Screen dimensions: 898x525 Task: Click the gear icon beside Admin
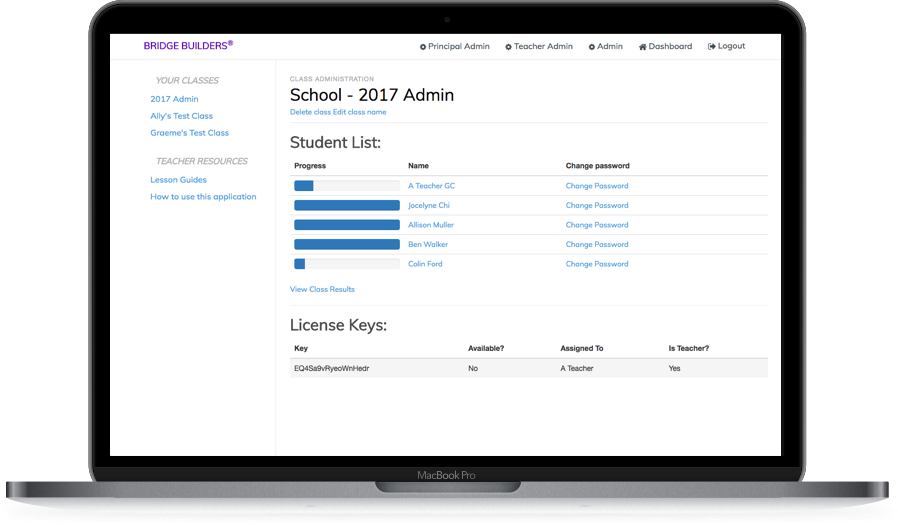(592, 47)
